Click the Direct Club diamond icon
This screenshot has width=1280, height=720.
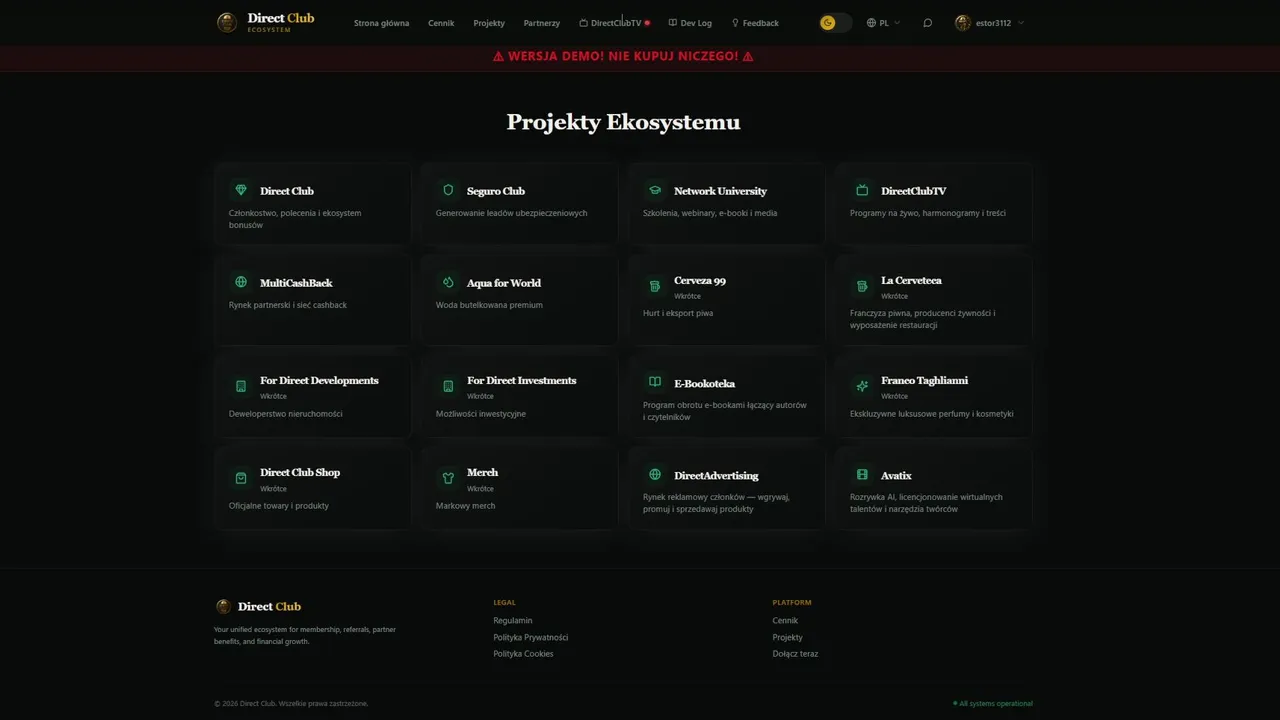(x=241, y=190)
